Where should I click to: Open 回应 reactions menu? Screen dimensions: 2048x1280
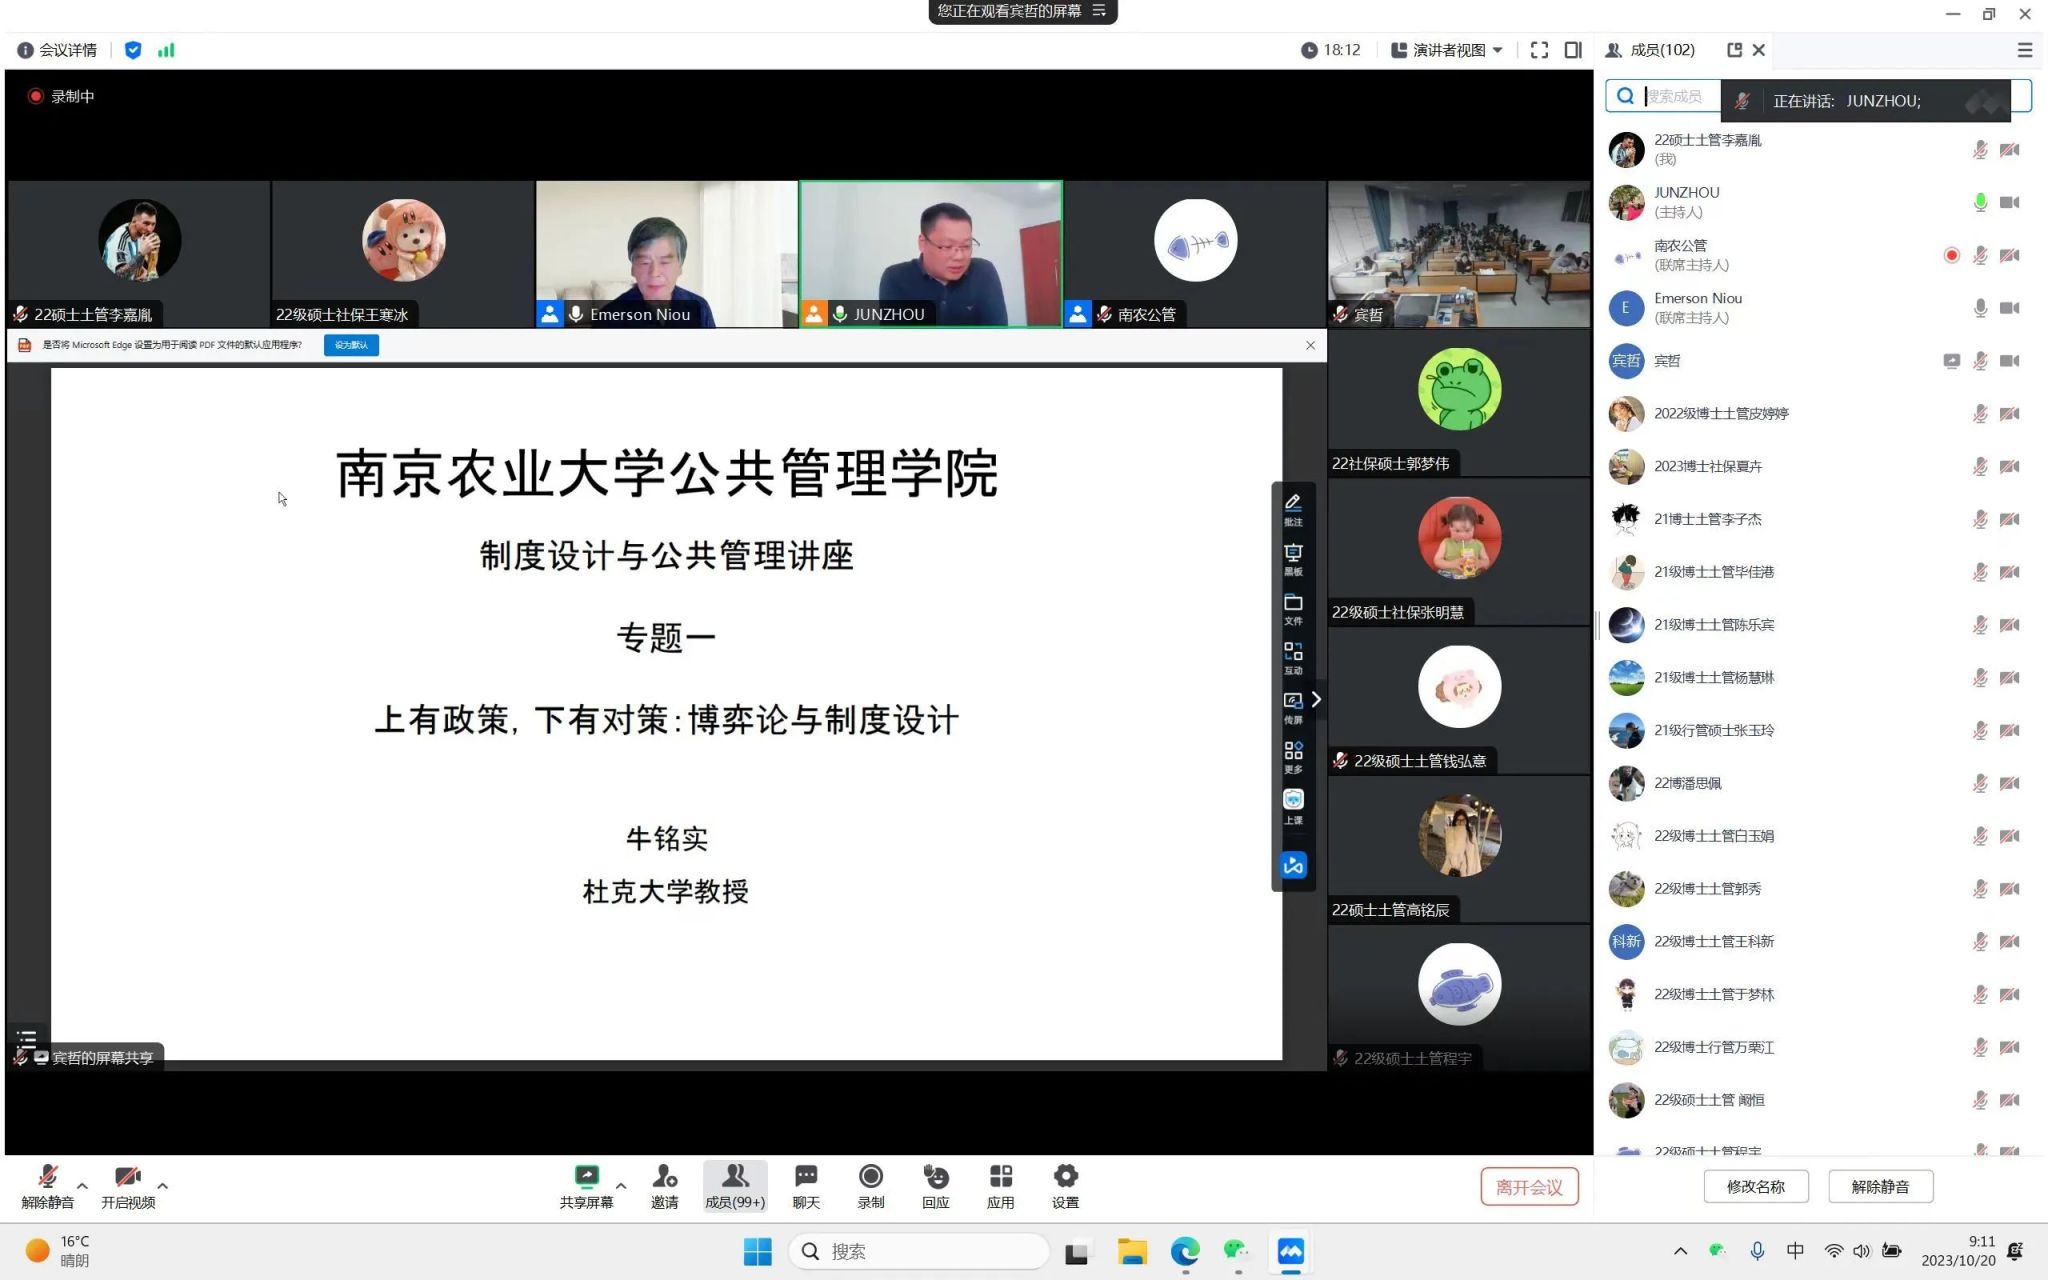click(x=936, y=1187)
